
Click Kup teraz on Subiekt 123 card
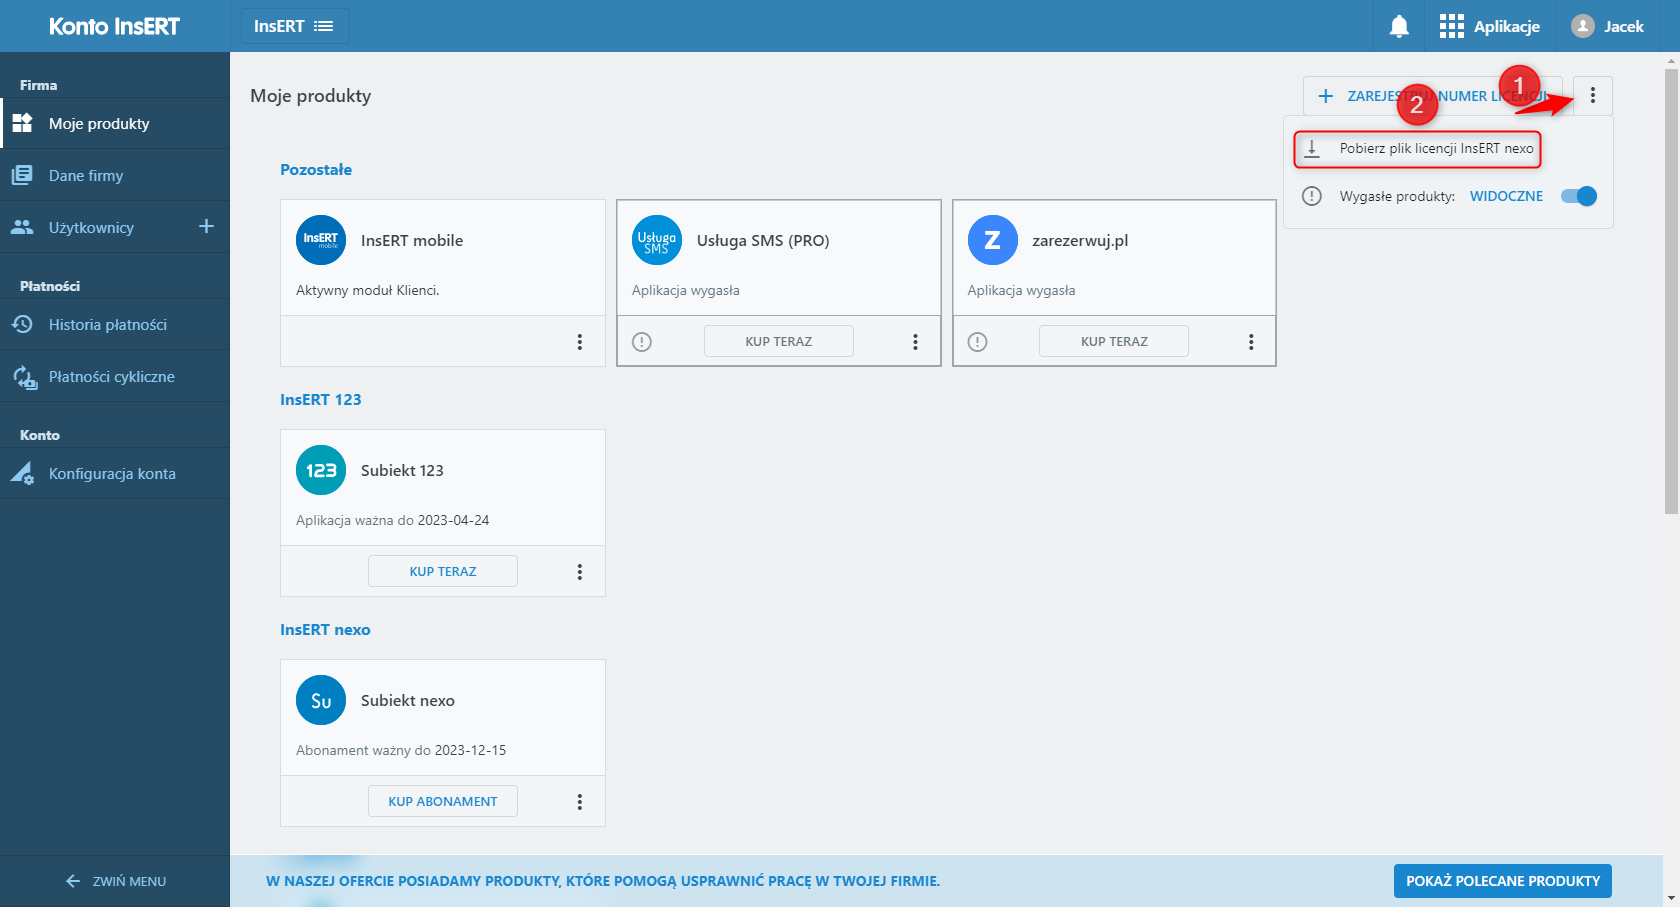[x=443, y=572]
